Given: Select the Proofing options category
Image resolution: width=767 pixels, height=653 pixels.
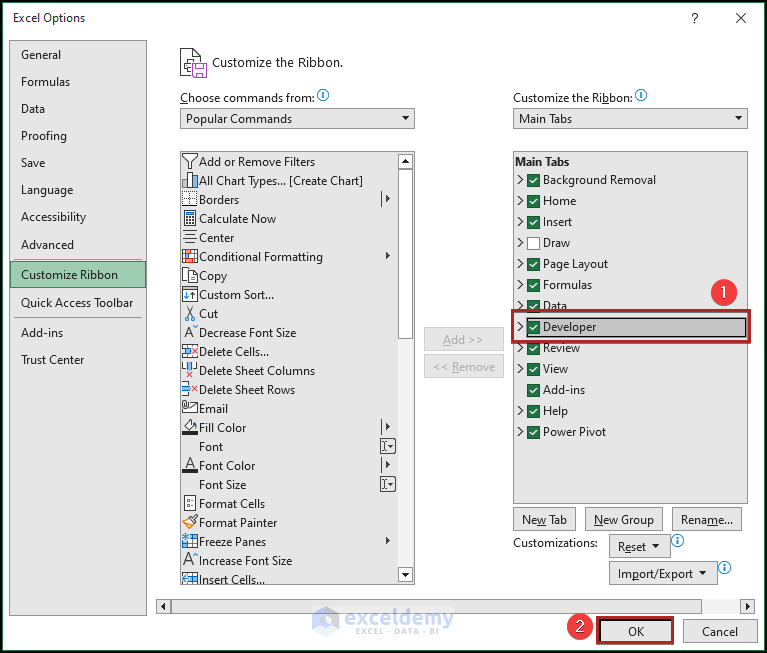Looking at the screenshot, I should pos(78,135).
